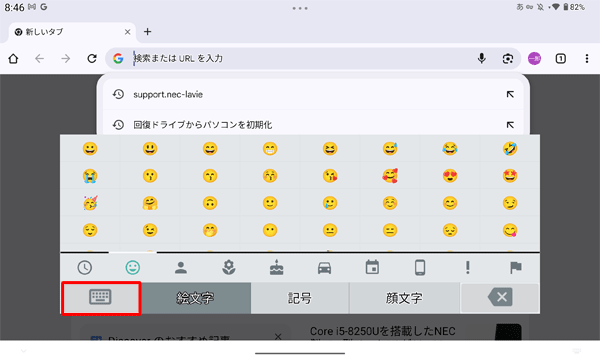The width and height of the screenshot is (600, 360).
Task: Insert rolling on floor laughing emoji
Action: click(510, 148)
